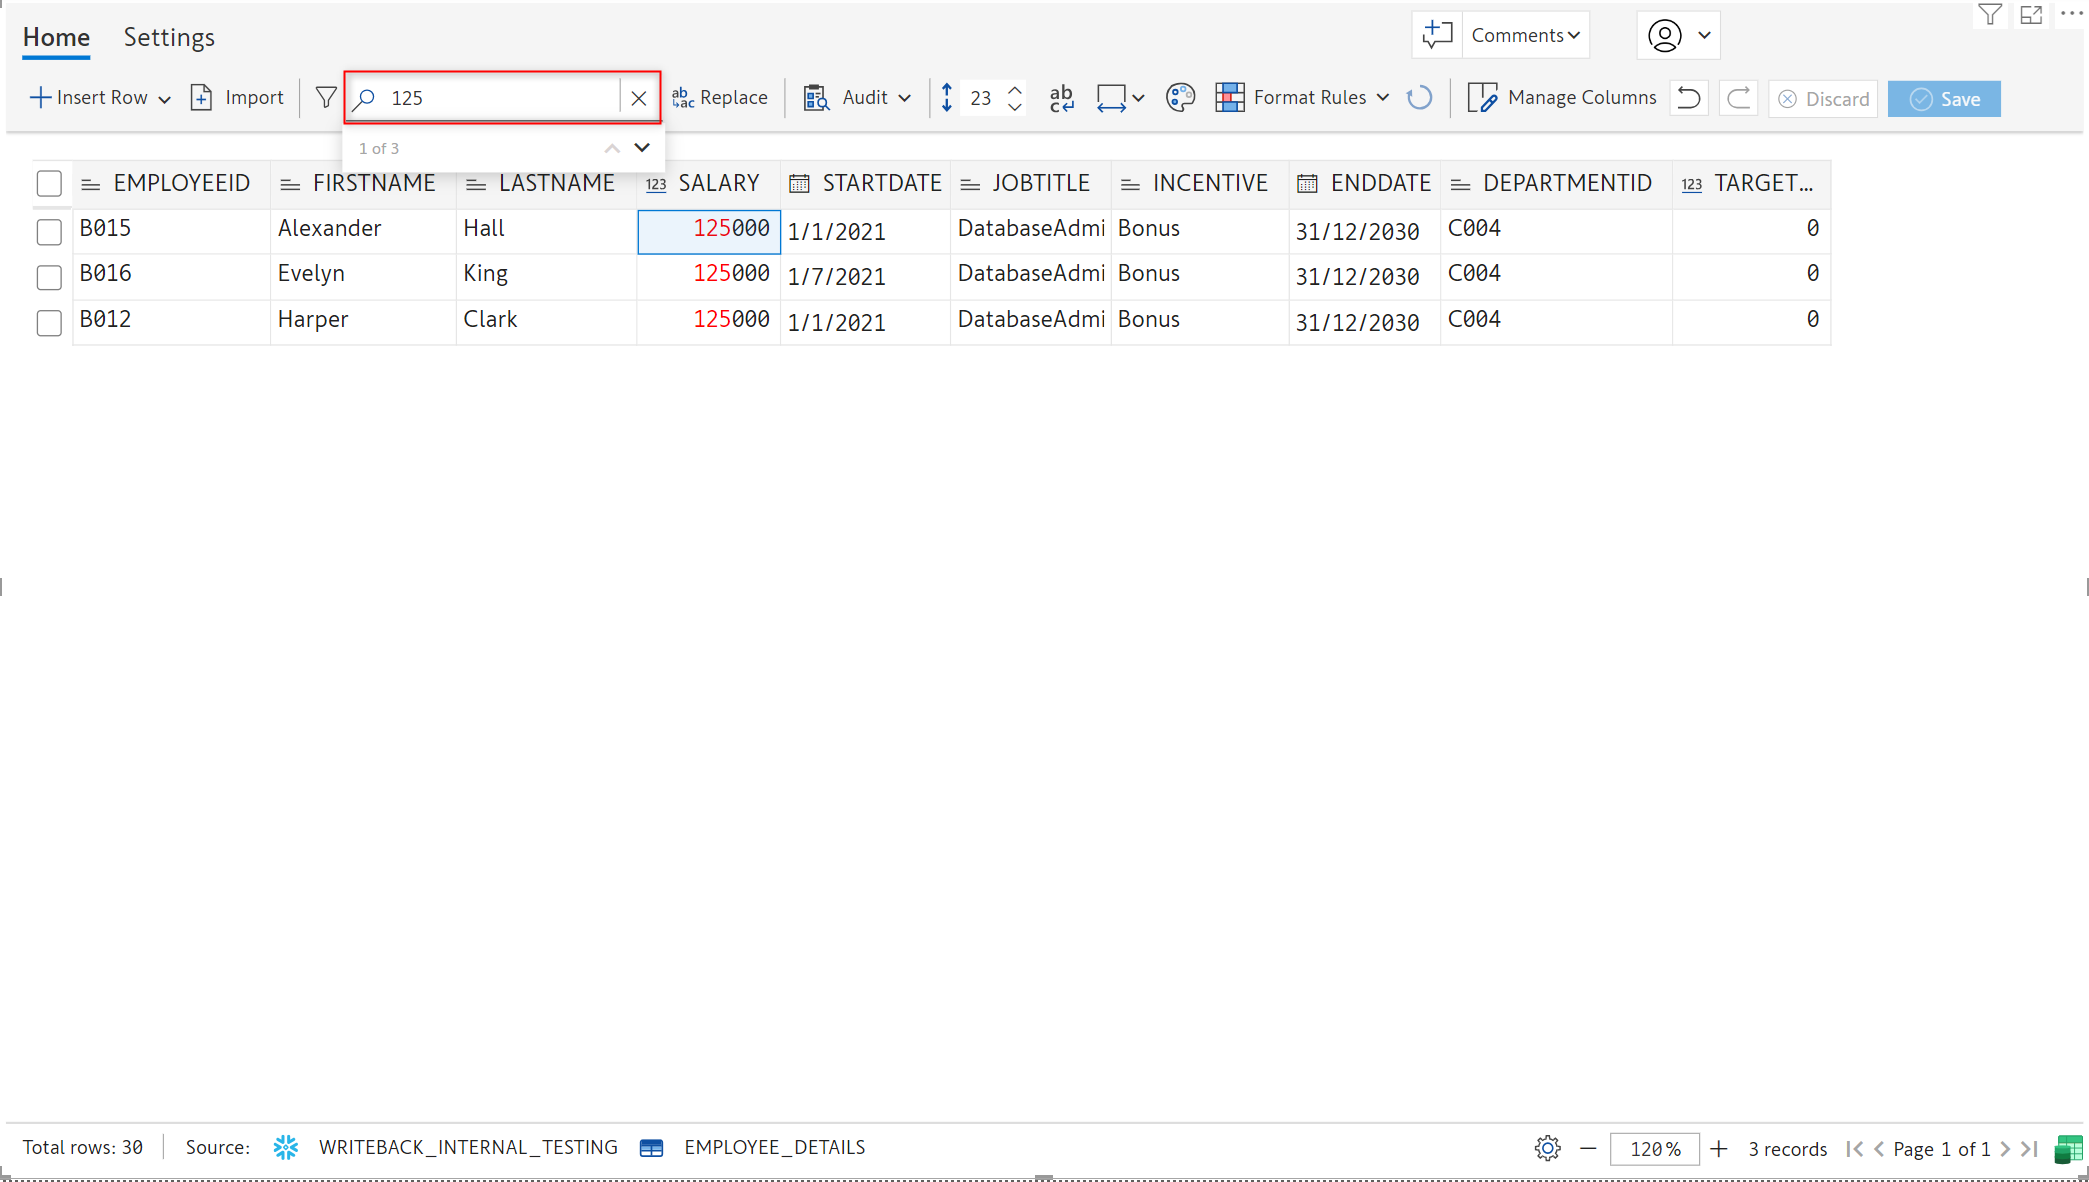The width and height of the screenshot is (2089, 1182).
Task: Click the redo arrow icon
Action: tap(1739, 98)
